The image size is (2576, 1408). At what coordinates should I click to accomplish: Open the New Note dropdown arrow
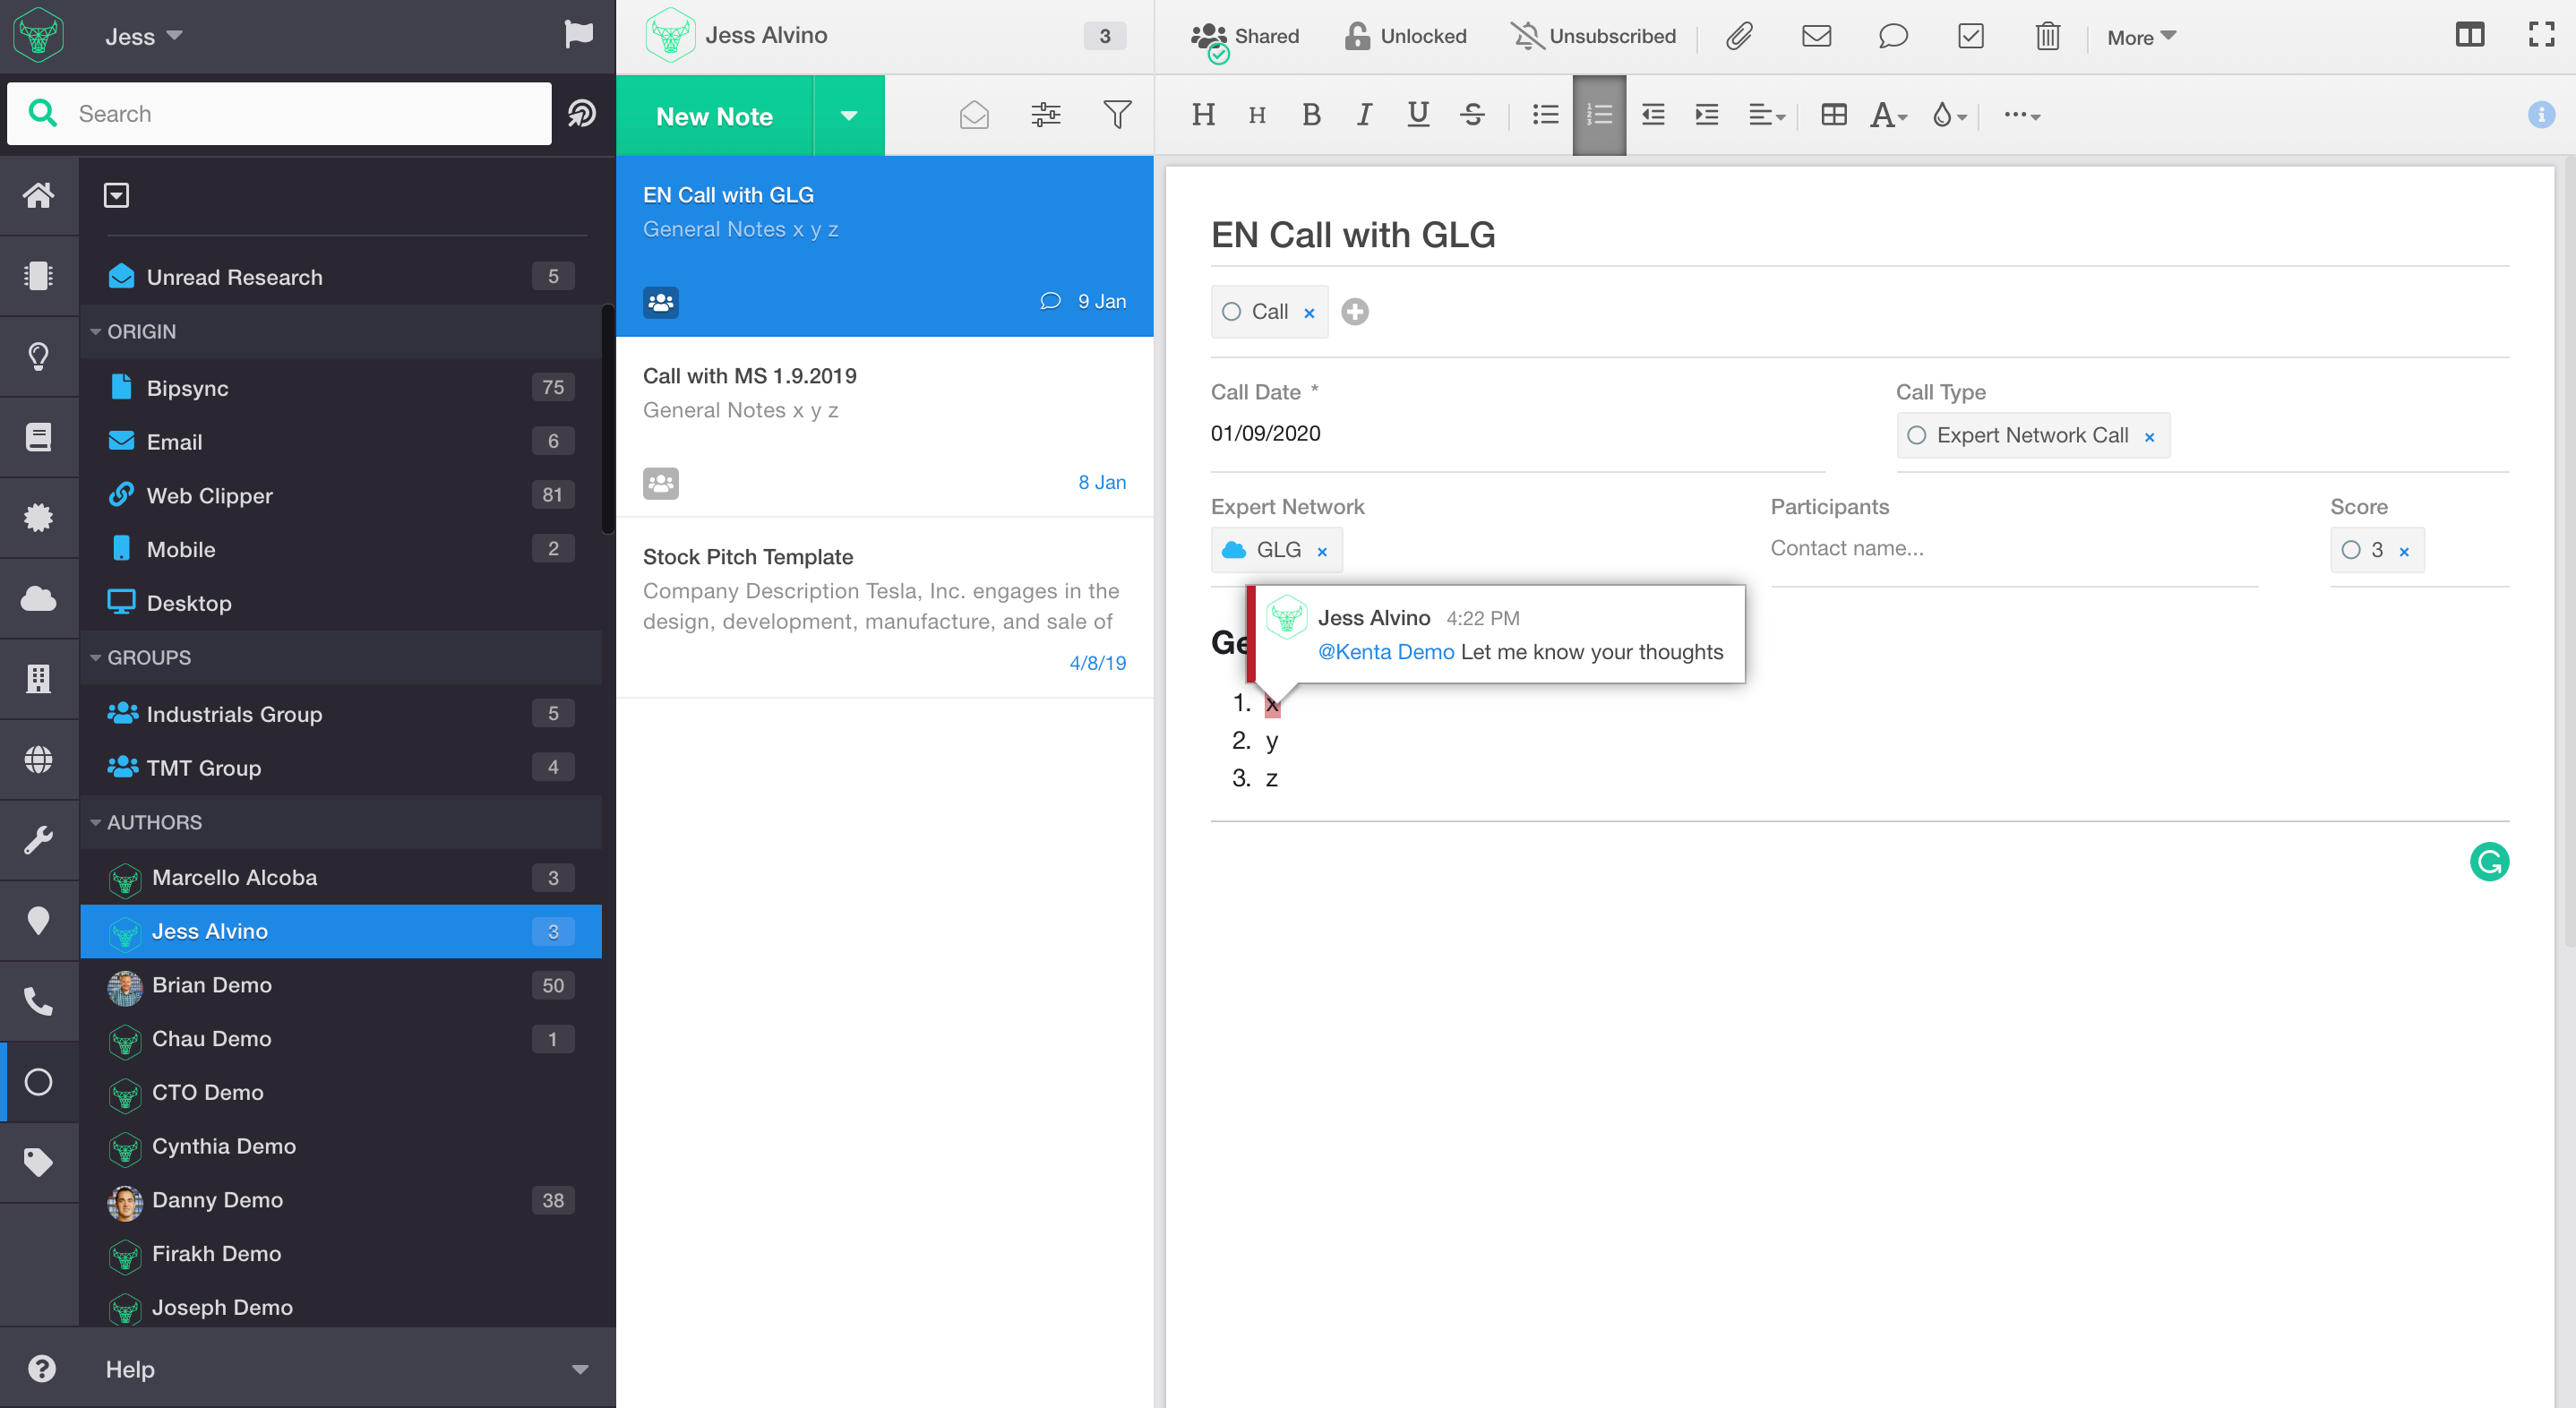(849, 116)
